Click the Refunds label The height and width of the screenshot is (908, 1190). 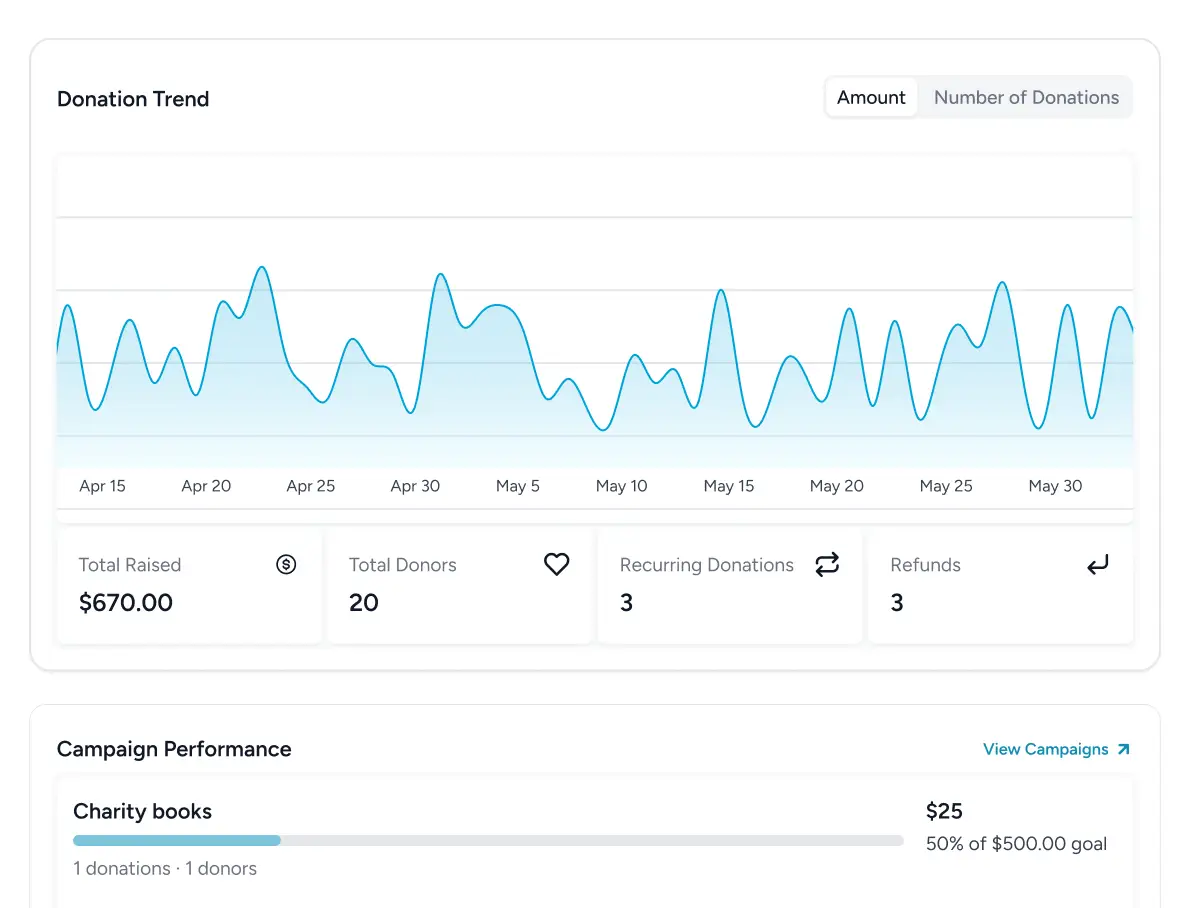925,565
